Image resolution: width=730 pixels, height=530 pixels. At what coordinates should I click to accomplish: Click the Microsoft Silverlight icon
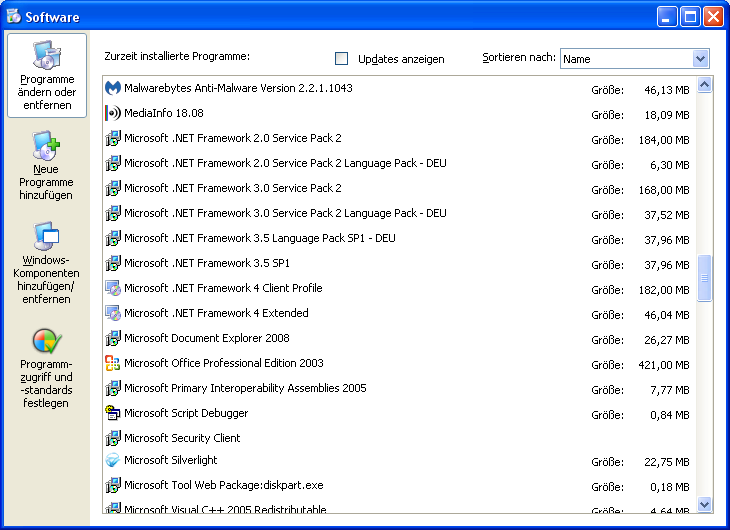click(x=113, y=460)
